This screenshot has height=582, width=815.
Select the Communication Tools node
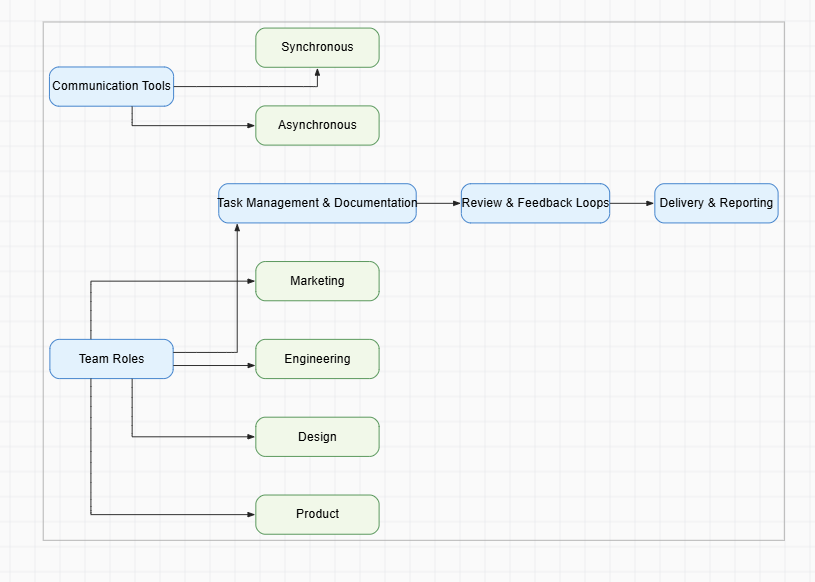click(111, 87)
